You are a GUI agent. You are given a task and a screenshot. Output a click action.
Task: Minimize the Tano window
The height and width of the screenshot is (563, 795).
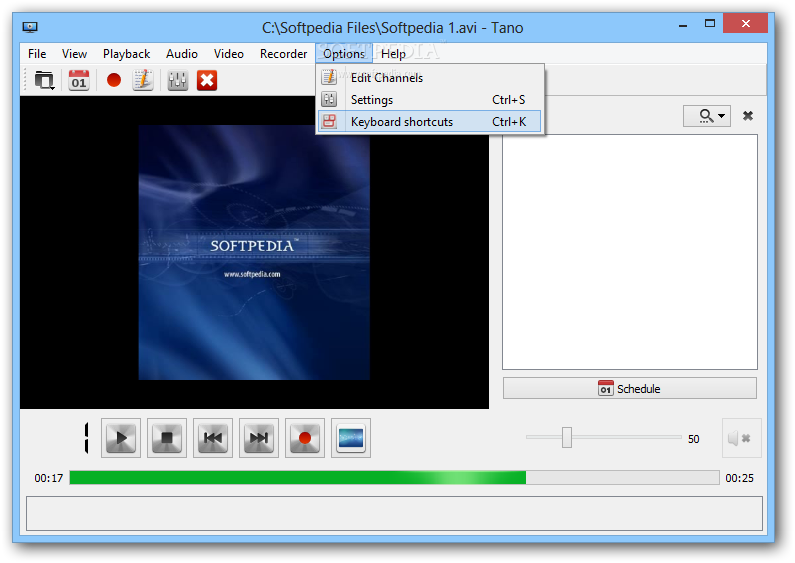pyautogui.click(x=683, y=24)
